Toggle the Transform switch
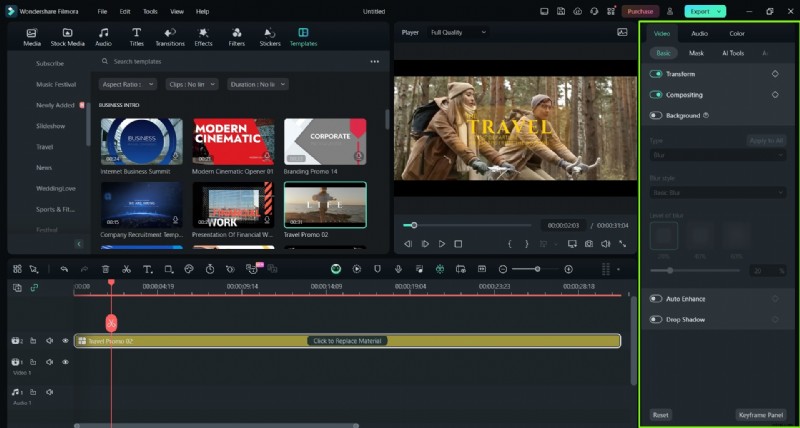 [656, 74]
